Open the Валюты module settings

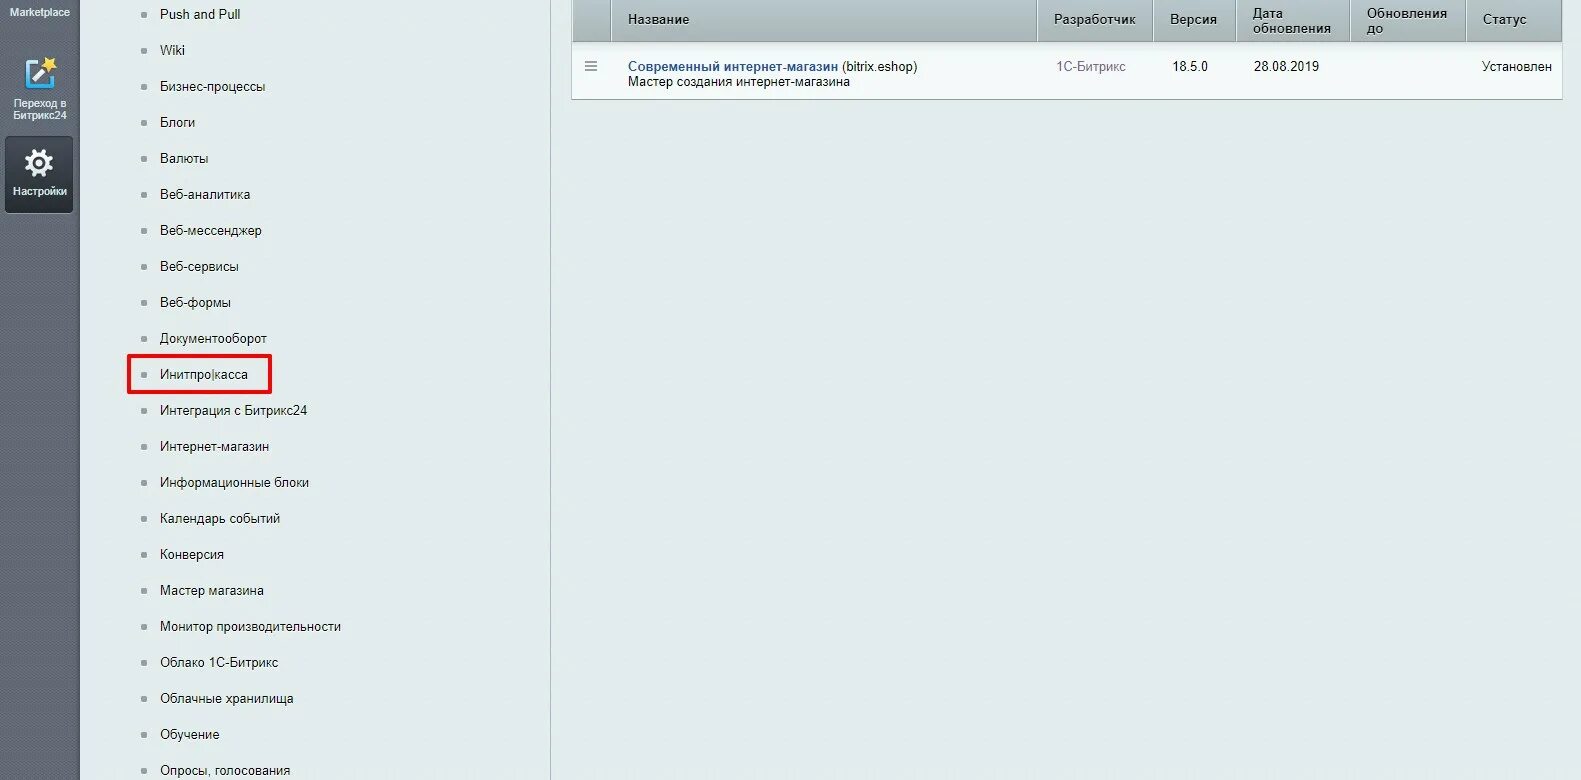pos(184,158)
